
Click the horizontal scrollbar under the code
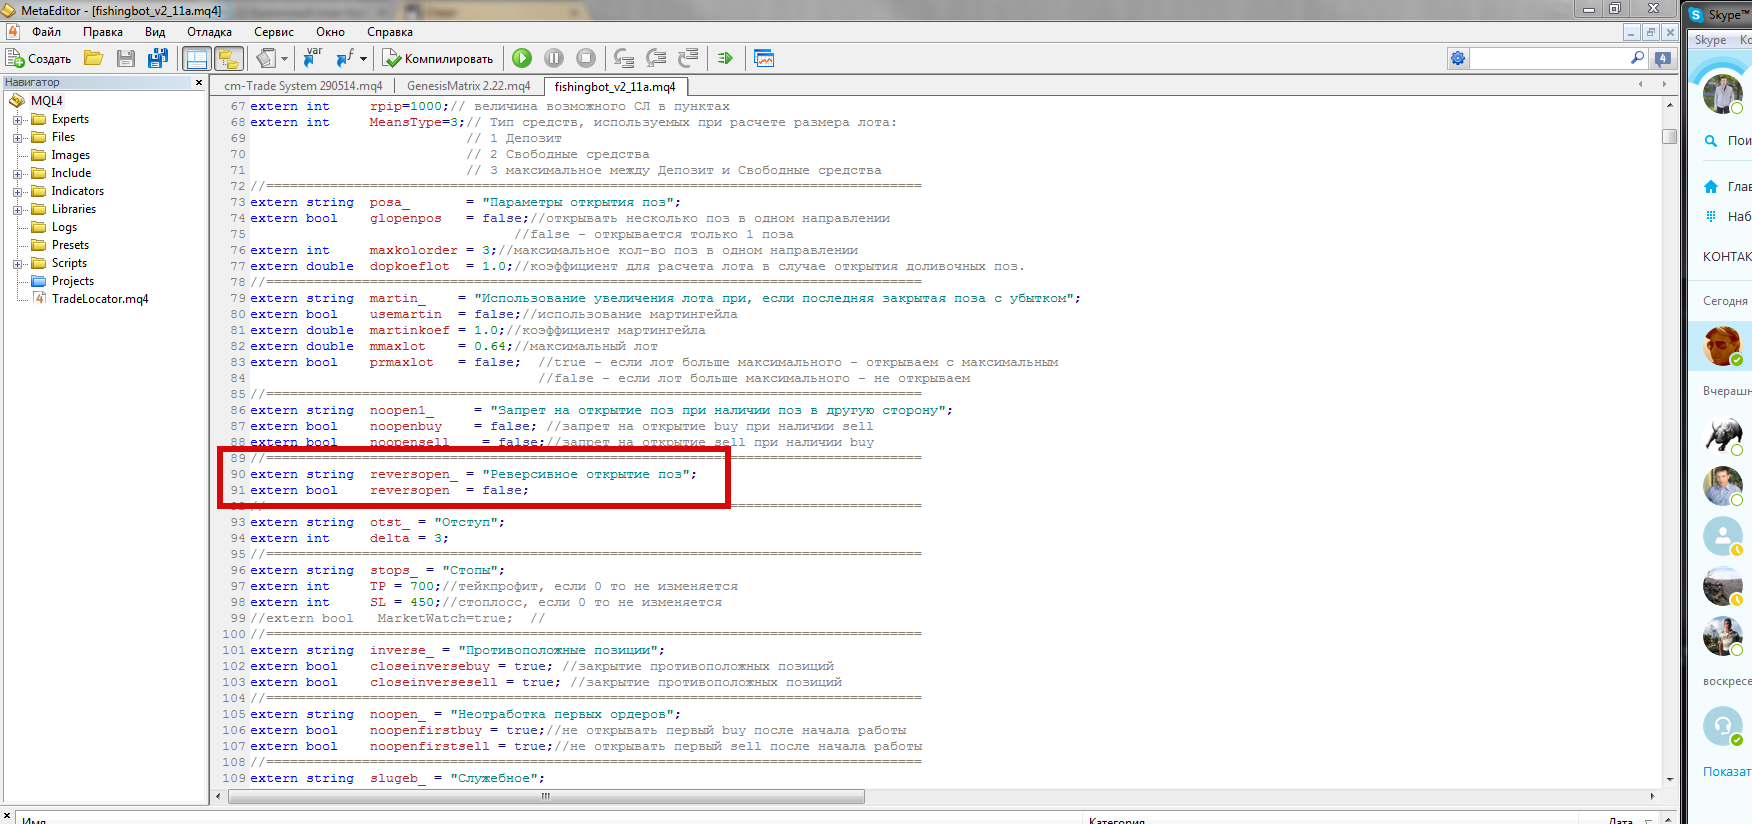click(x=546, y=797)
